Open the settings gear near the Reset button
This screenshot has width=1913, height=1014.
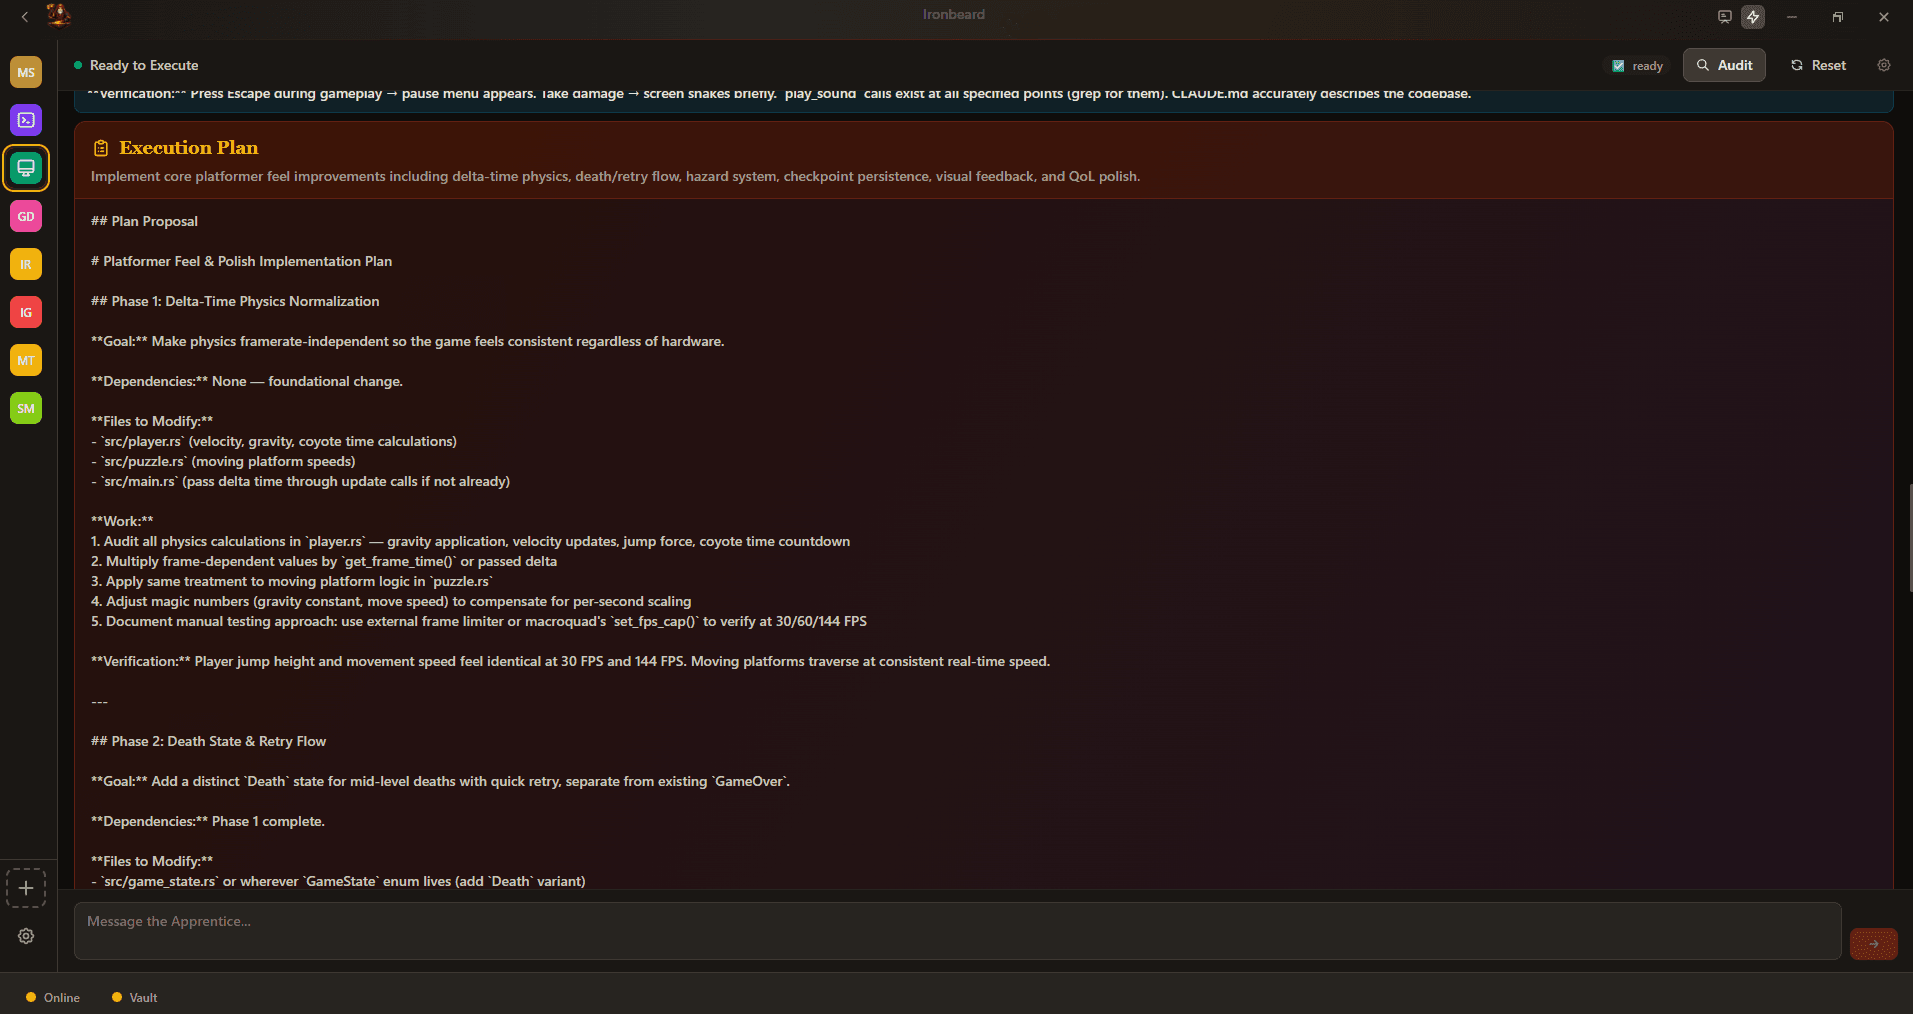(1884, 65)
